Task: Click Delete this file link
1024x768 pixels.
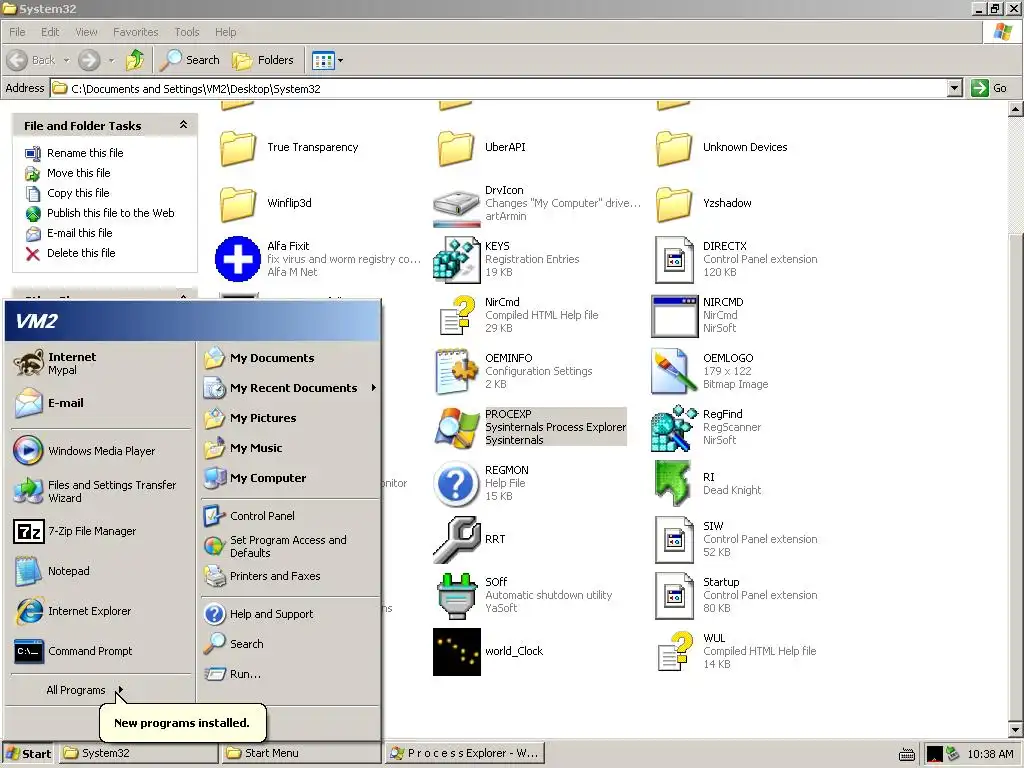Action: (x=81, y=253)
